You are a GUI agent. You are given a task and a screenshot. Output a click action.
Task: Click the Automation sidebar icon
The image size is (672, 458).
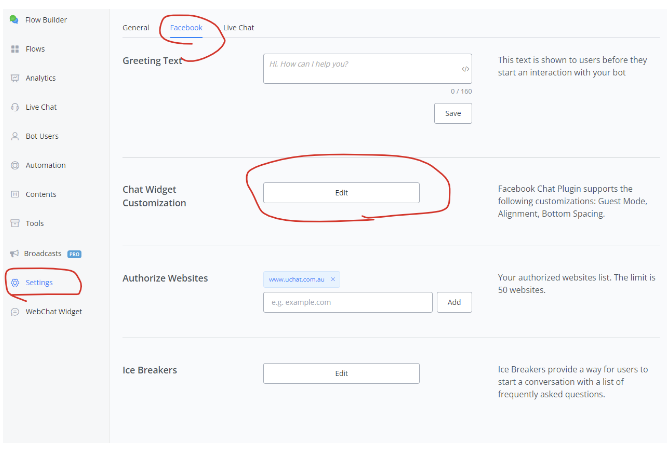(15, 165)
